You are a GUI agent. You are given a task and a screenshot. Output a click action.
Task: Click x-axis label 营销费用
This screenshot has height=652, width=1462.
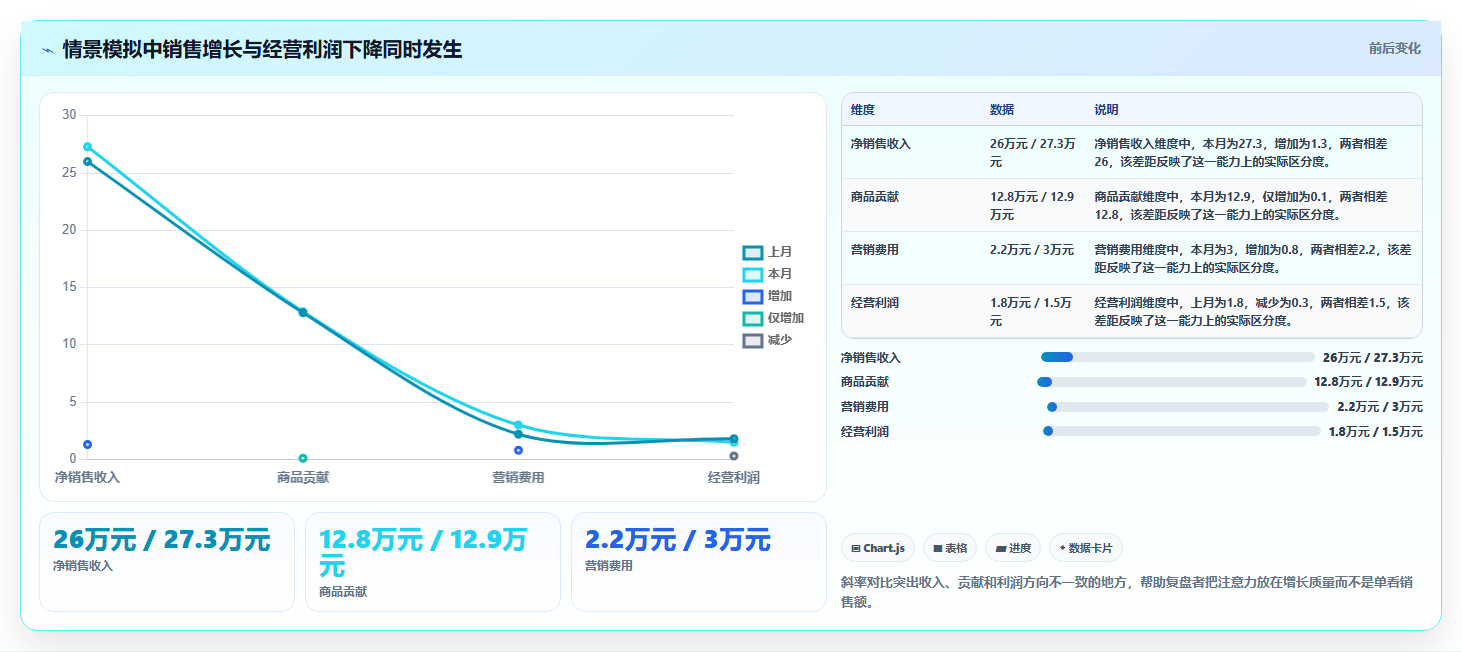[518, 477]
